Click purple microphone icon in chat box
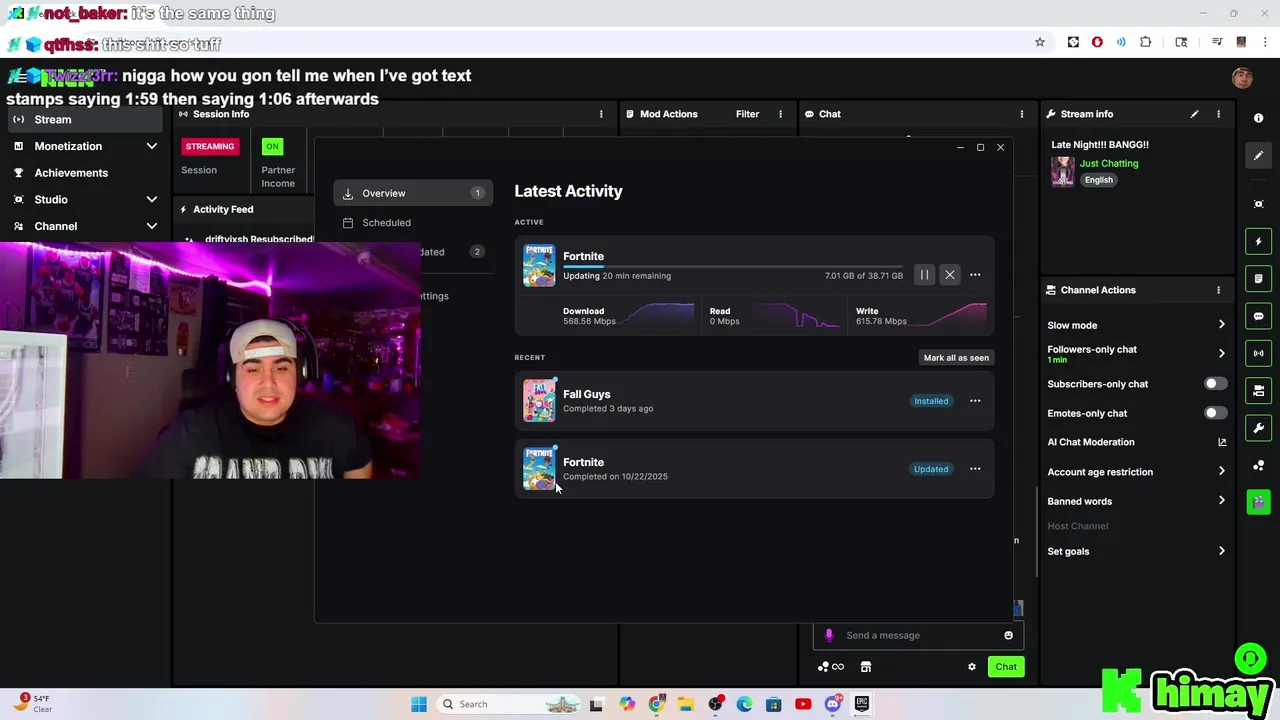Viewport: 1280px width, 720px height. coord(828,635)
